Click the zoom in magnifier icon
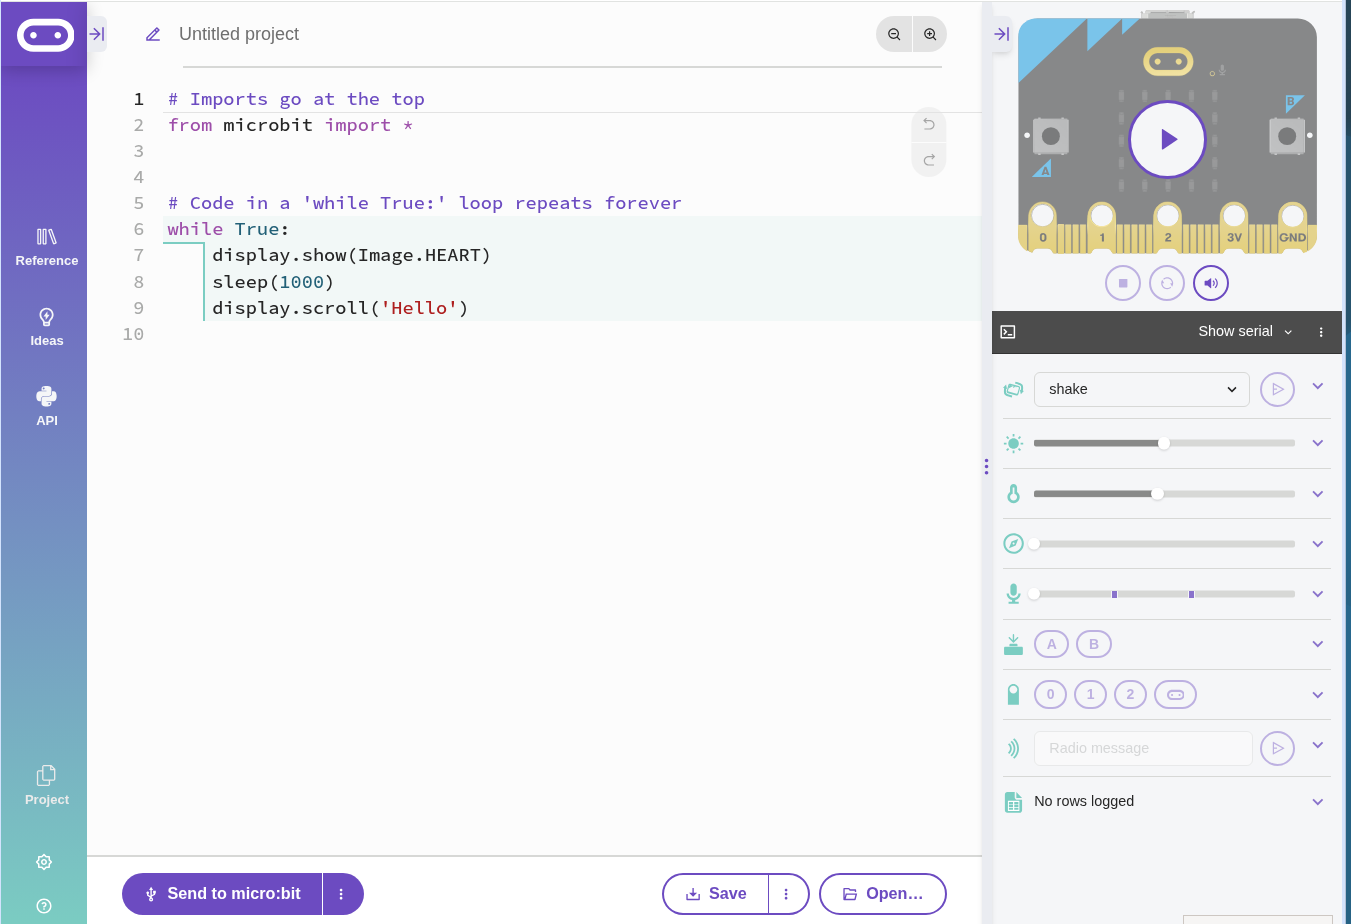 pos(930,34)
